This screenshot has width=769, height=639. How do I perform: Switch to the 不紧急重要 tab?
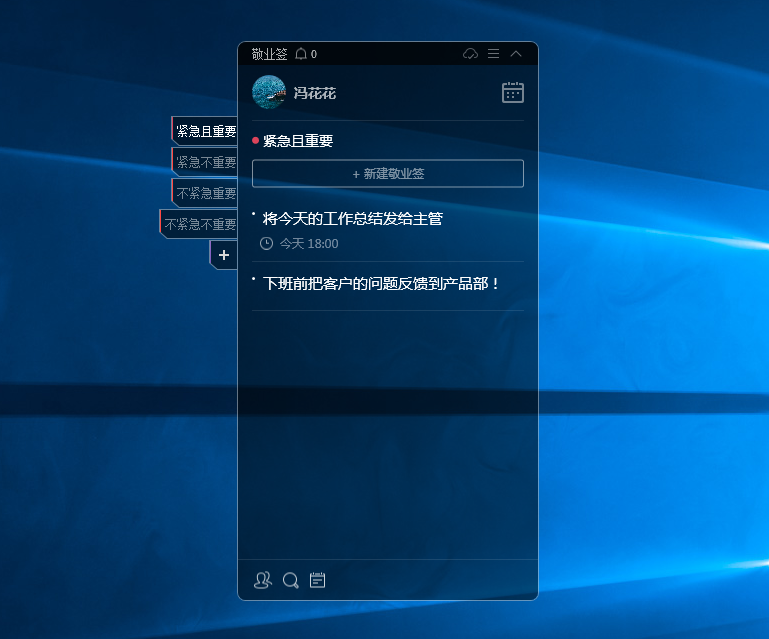[205, 193]
